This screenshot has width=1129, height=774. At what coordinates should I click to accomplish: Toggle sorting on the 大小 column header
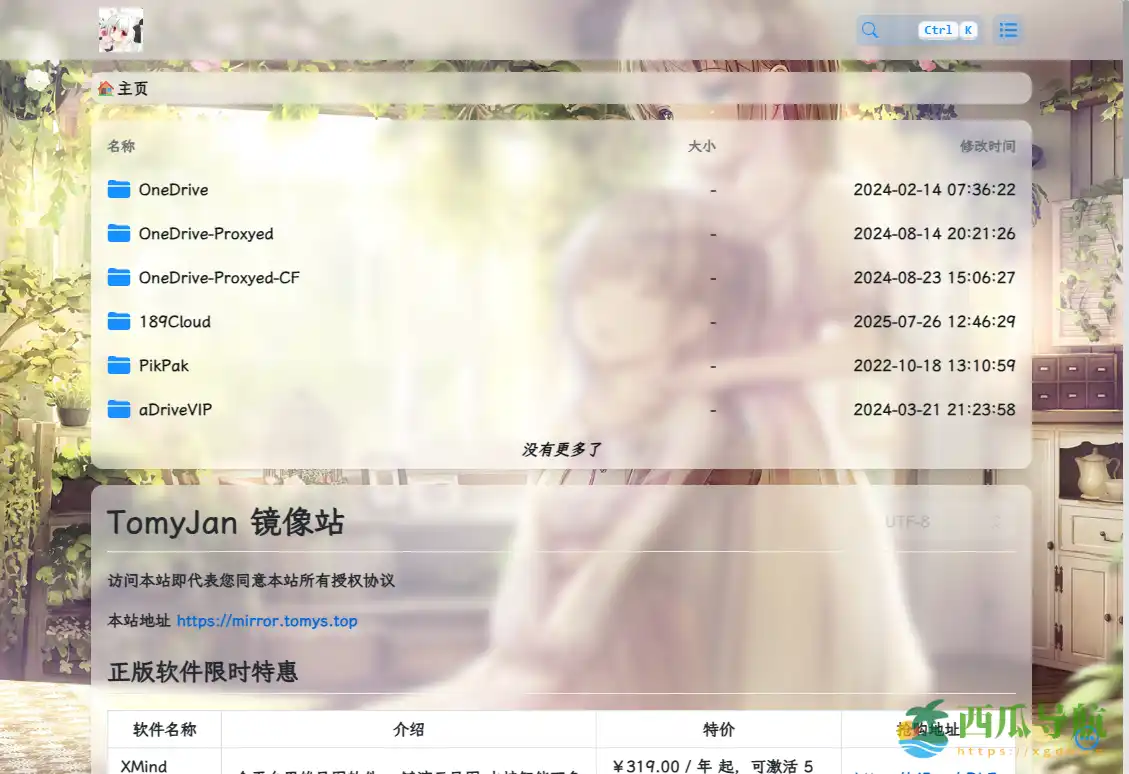coord(703,145)
